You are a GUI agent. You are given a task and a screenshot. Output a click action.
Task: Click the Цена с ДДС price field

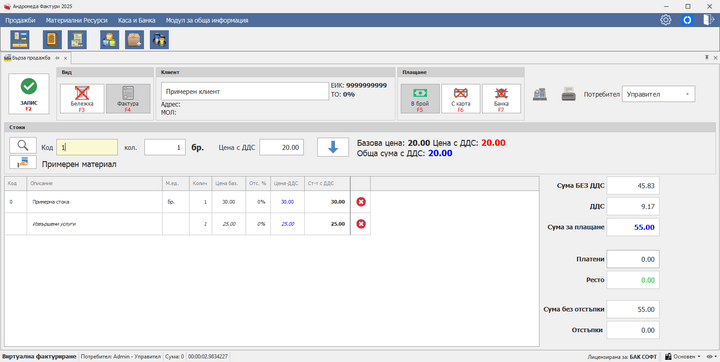281,147
